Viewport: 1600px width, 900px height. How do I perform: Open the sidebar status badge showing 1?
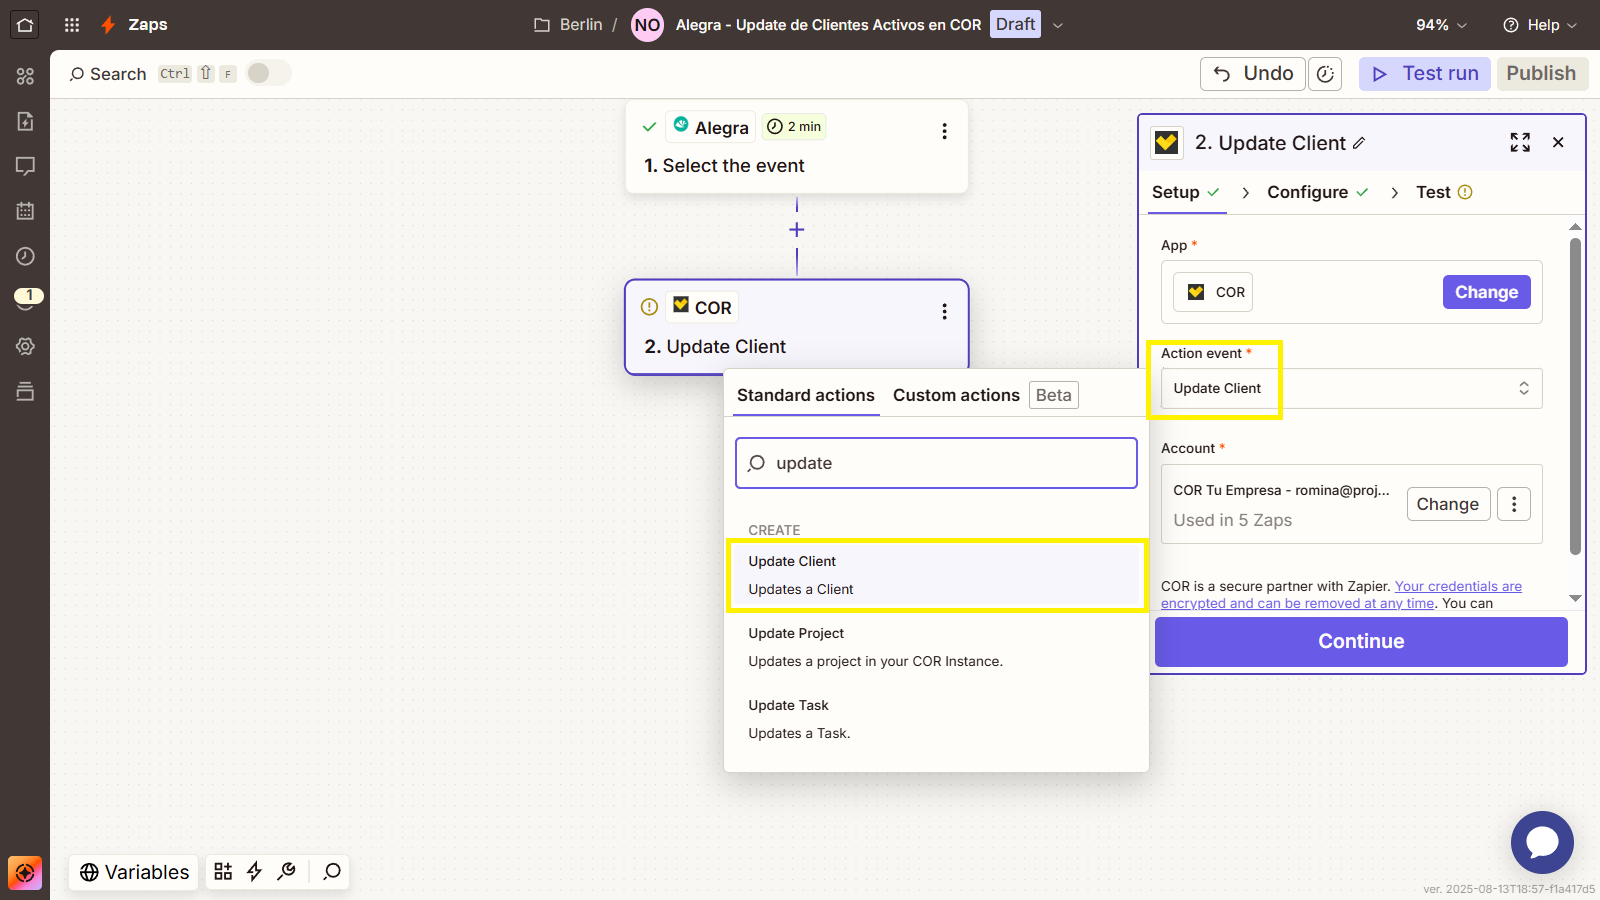pos(28,297)
